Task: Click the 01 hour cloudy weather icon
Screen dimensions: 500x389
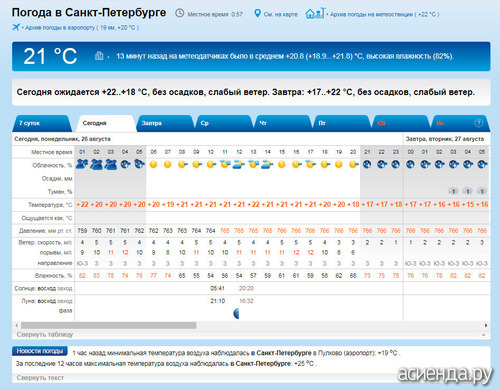Action: click(82, 164)
